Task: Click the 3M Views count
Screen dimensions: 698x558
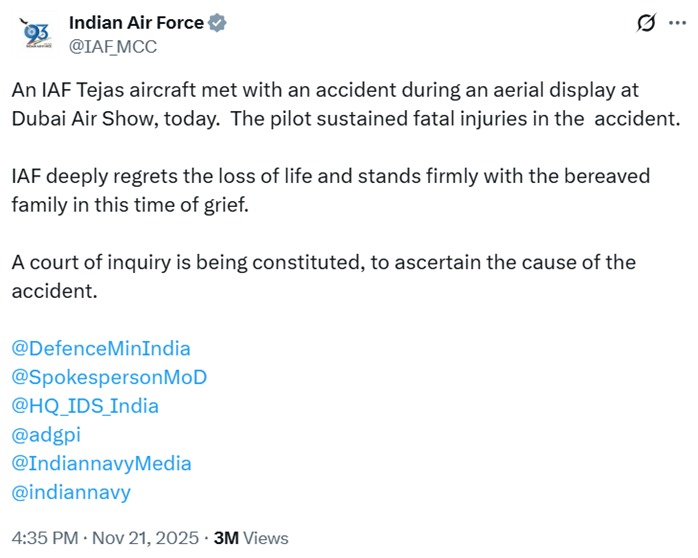Action: [x=251, y=537]
